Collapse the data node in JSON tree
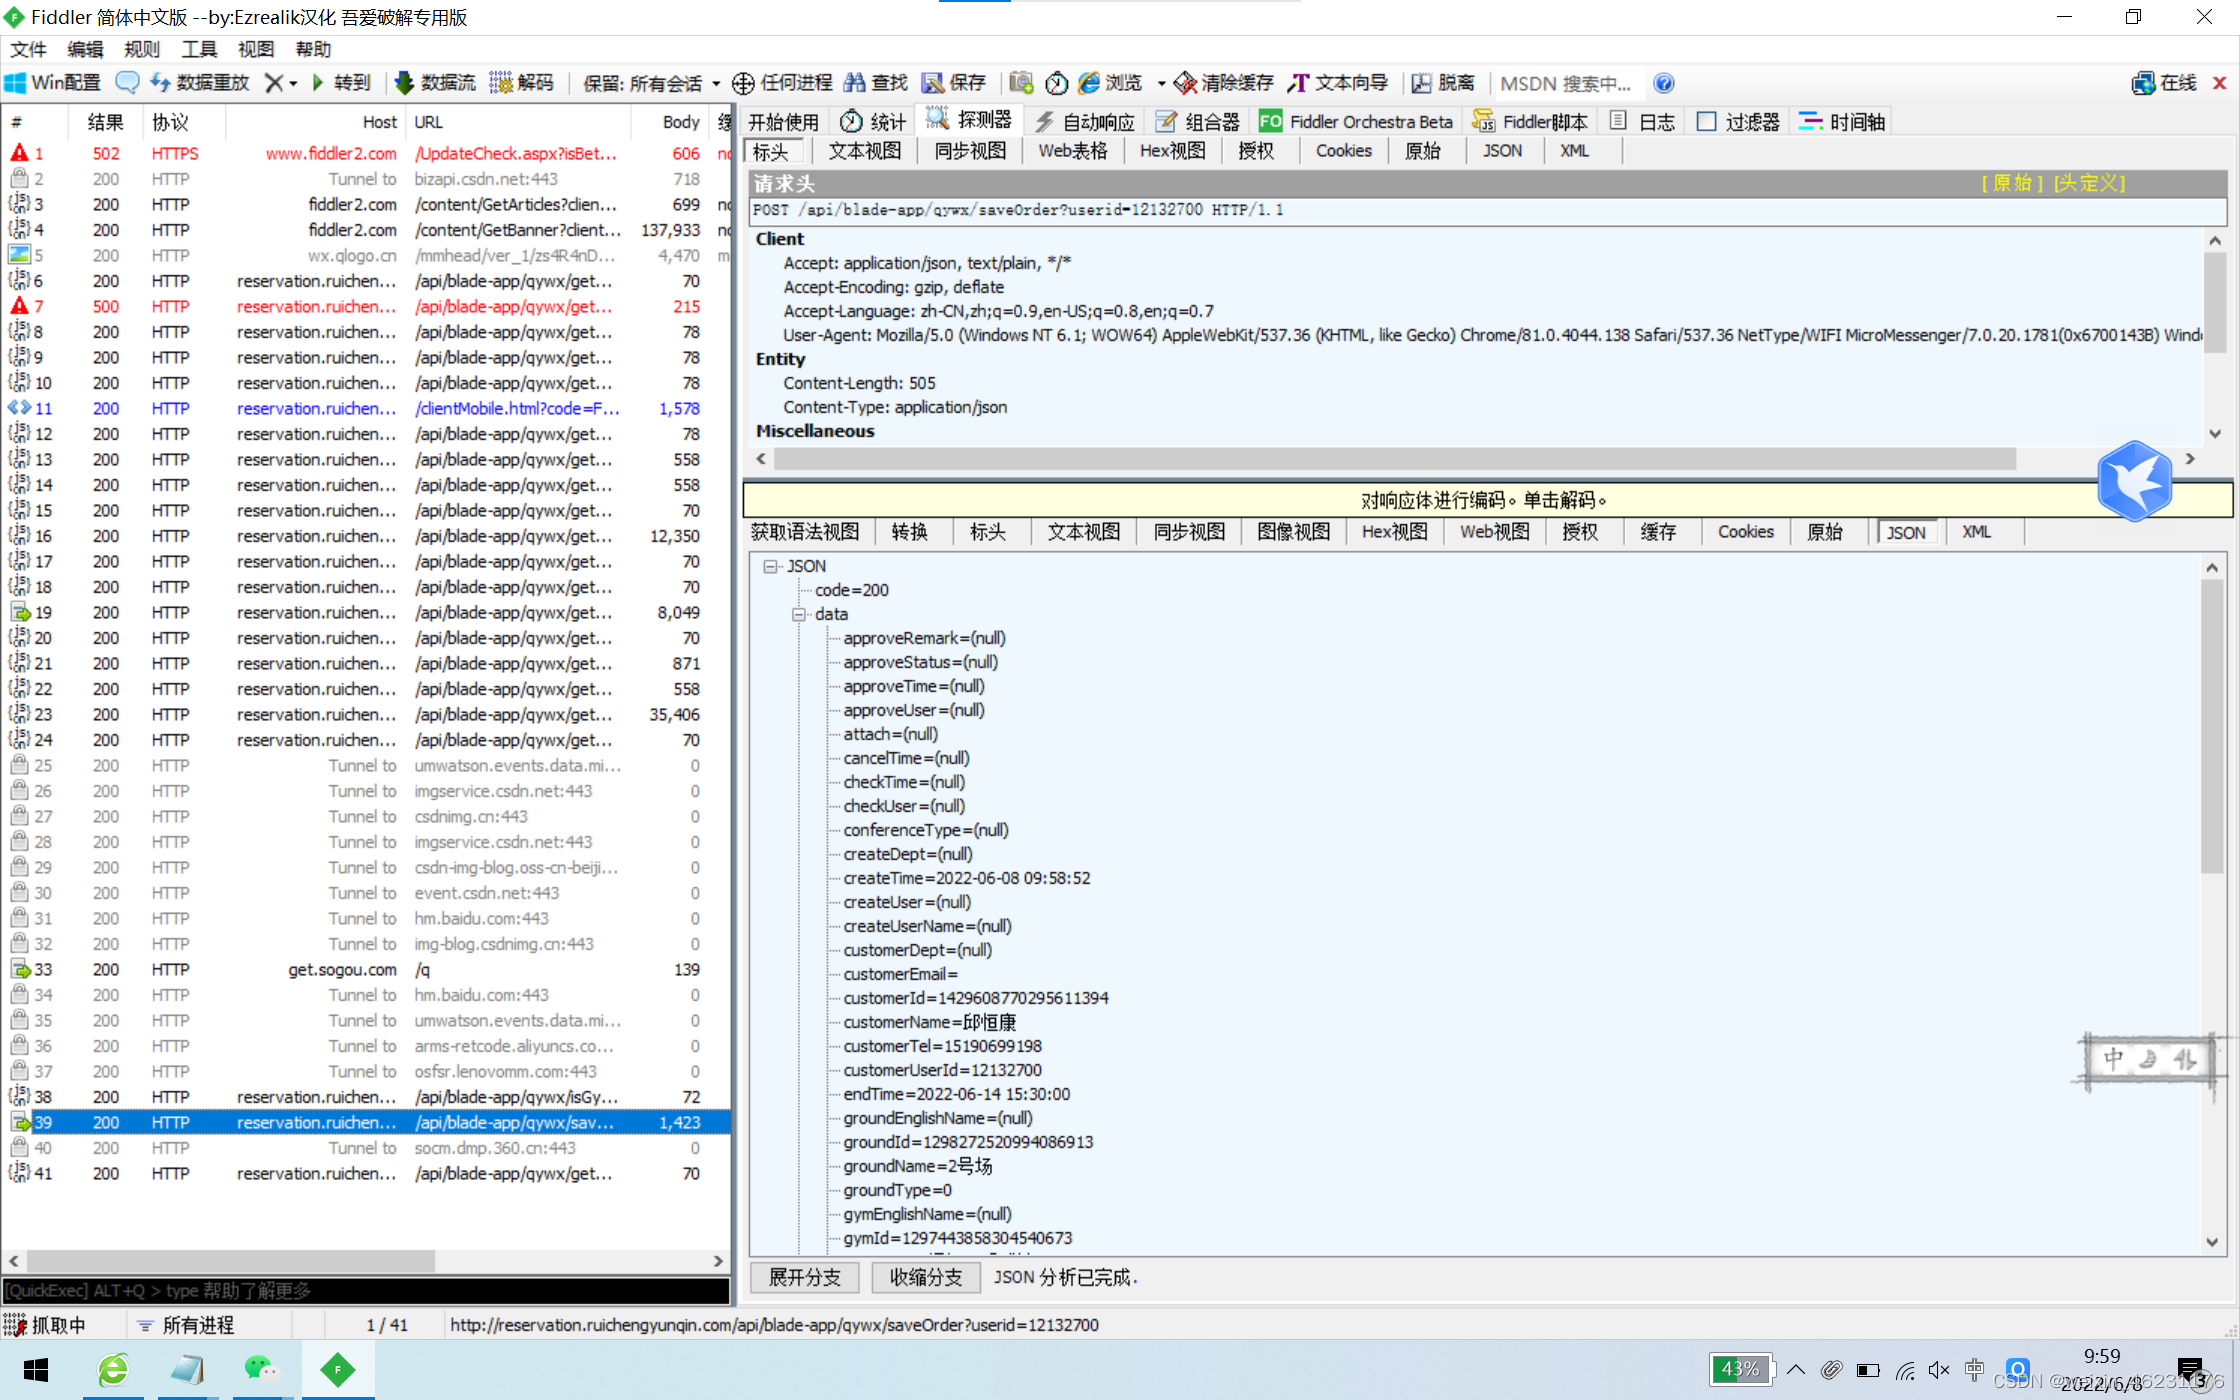Viewport: 2240px width, 1400px height. 799,614
